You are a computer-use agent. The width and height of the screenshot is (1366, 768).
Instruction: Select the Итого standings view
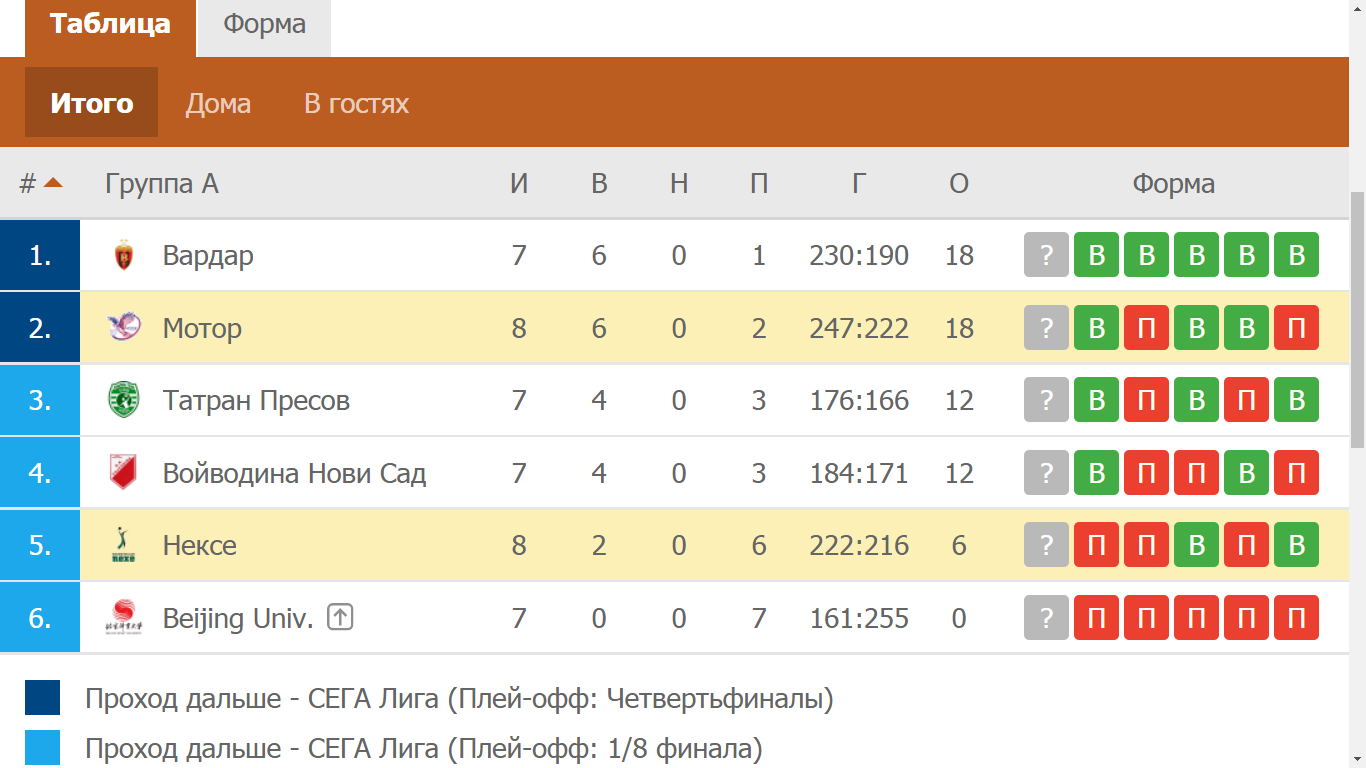[92, 104]
